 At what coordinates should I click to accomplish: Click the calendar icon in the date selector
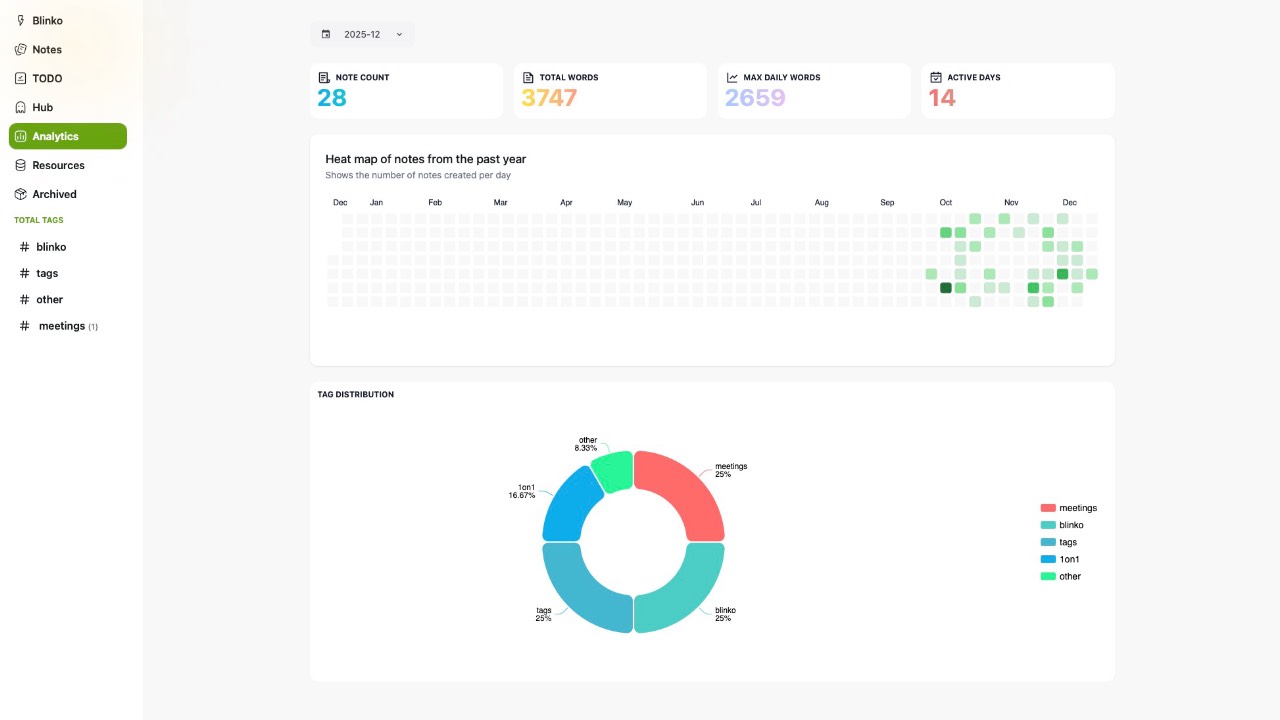tap(326, 33)
